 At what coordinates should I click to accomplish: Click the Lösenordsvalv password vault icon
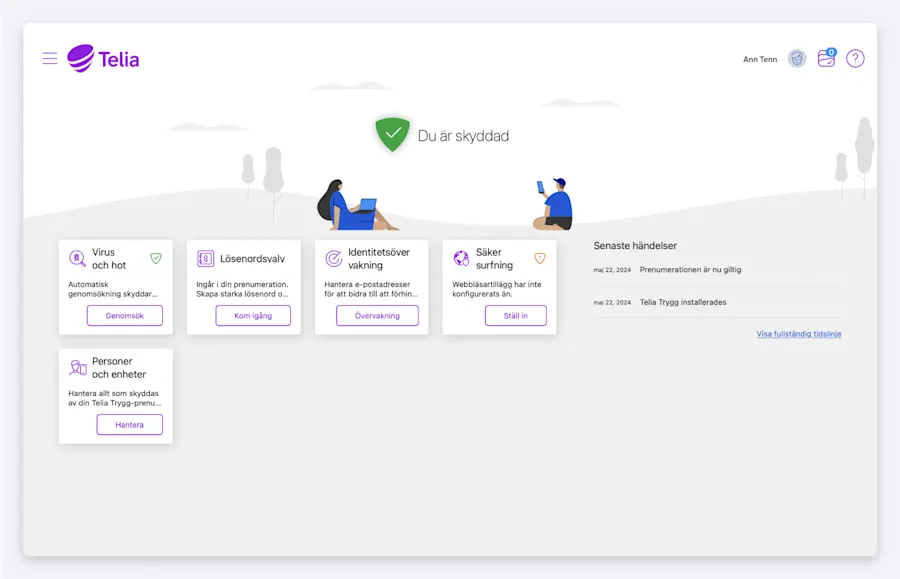click(x=207, y=258)
